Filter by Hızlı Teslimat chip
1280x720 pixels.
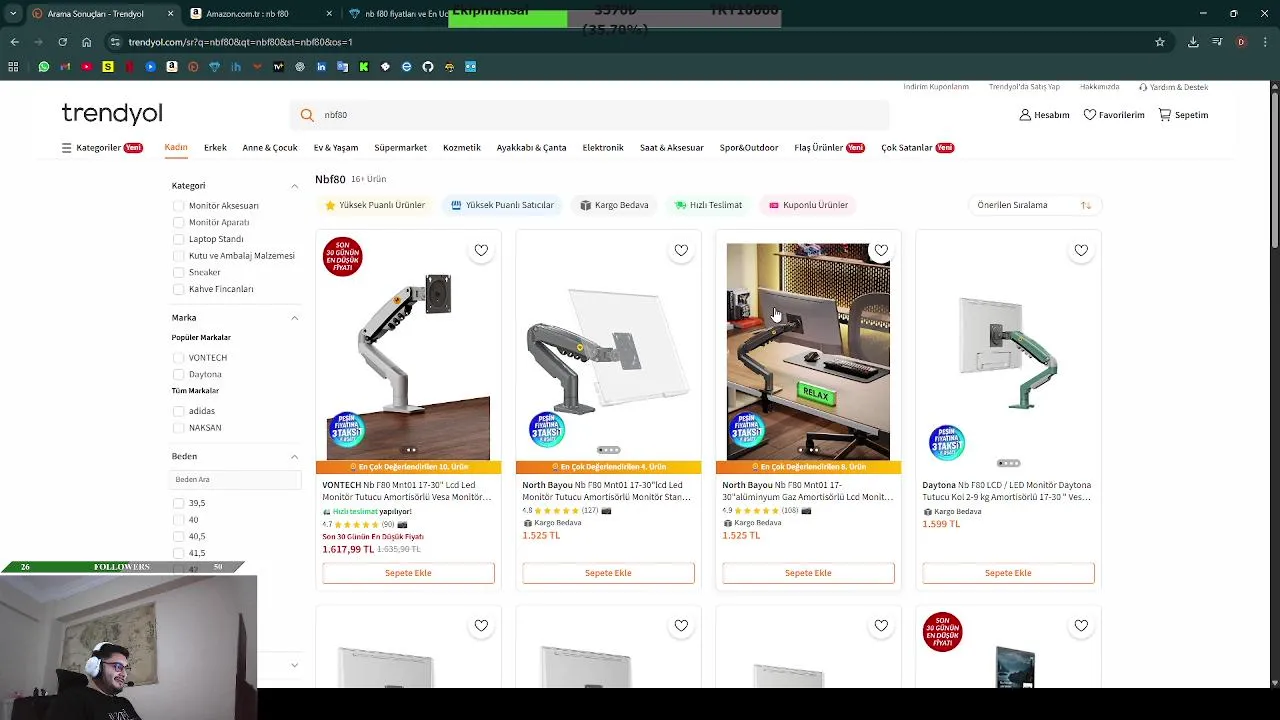coord(708,205)
